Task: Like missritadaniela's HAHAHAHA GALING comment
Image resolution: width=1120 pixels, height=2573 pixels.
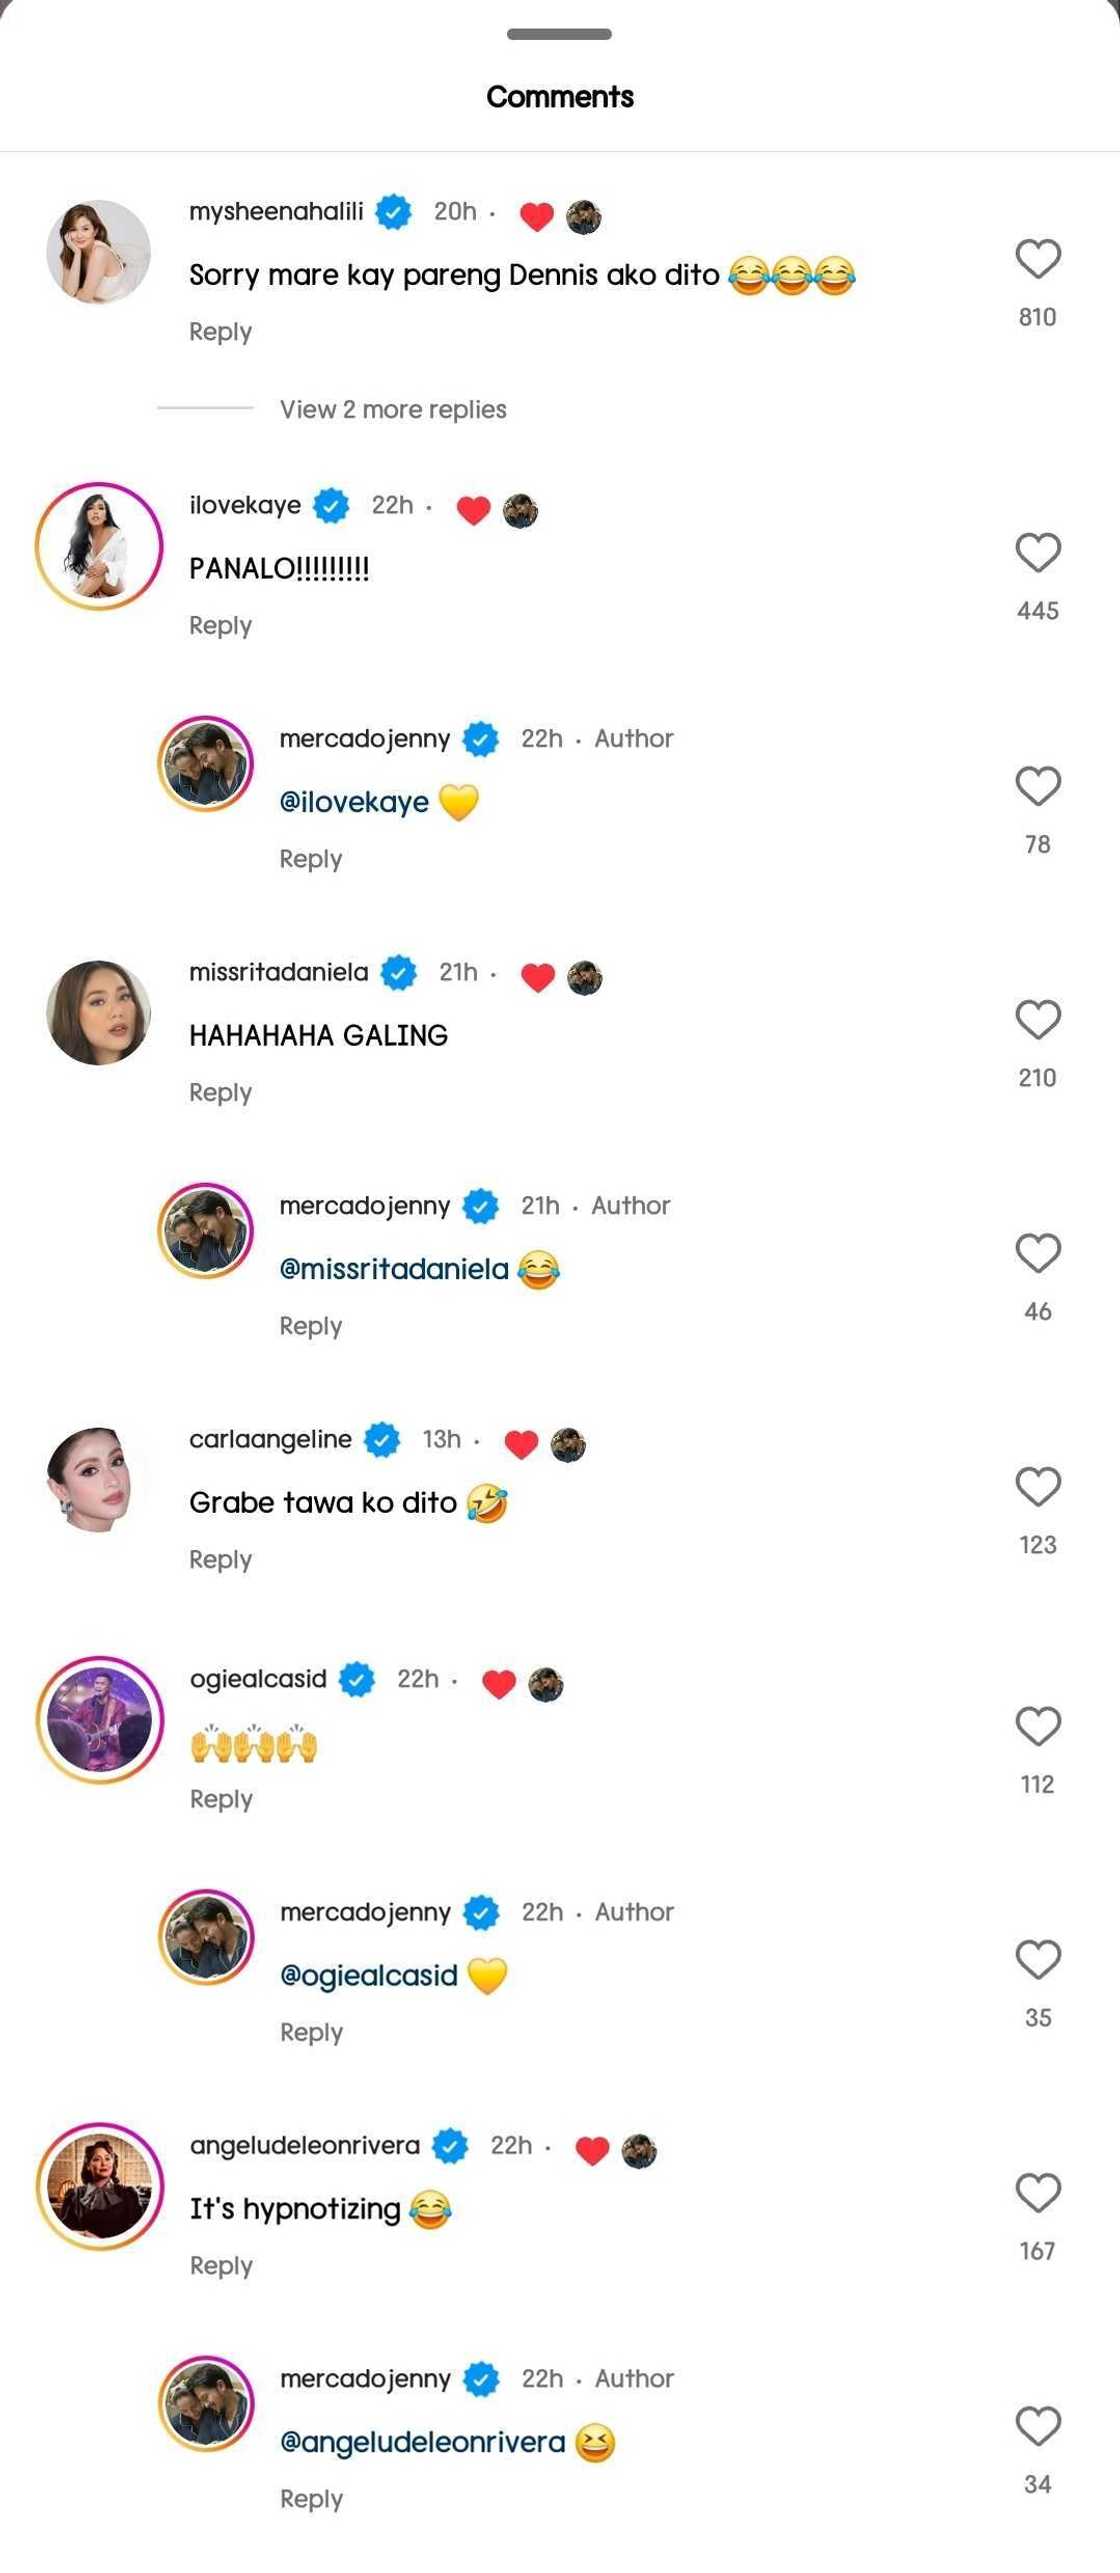Action: pos(1037,1020)
